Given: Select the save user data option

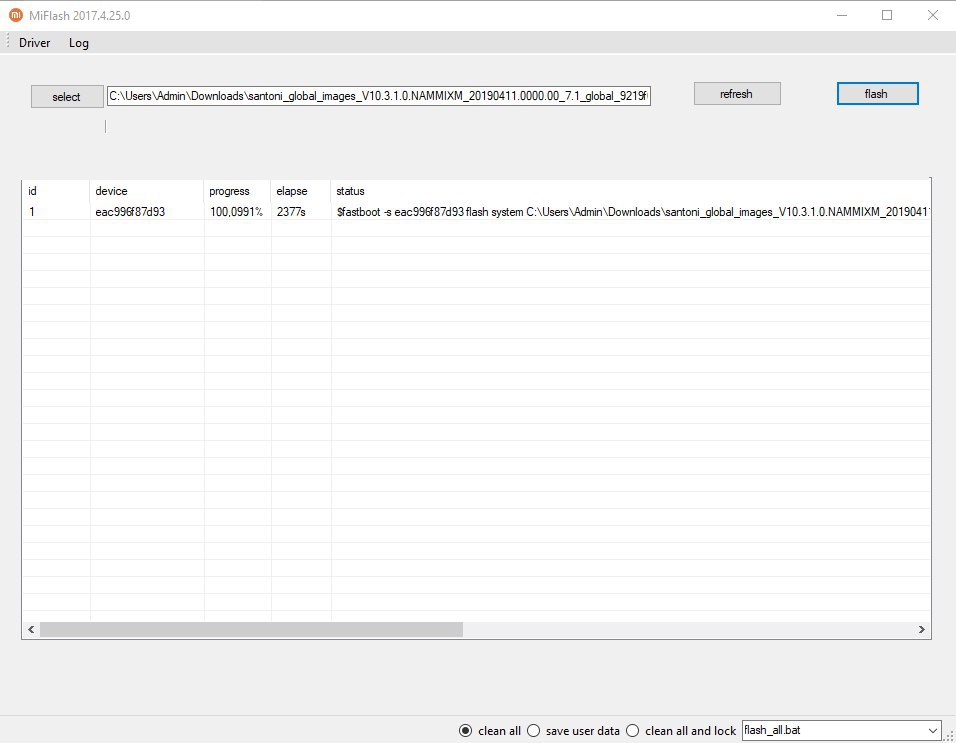Looking at the screenshot, I should (573, 730).
